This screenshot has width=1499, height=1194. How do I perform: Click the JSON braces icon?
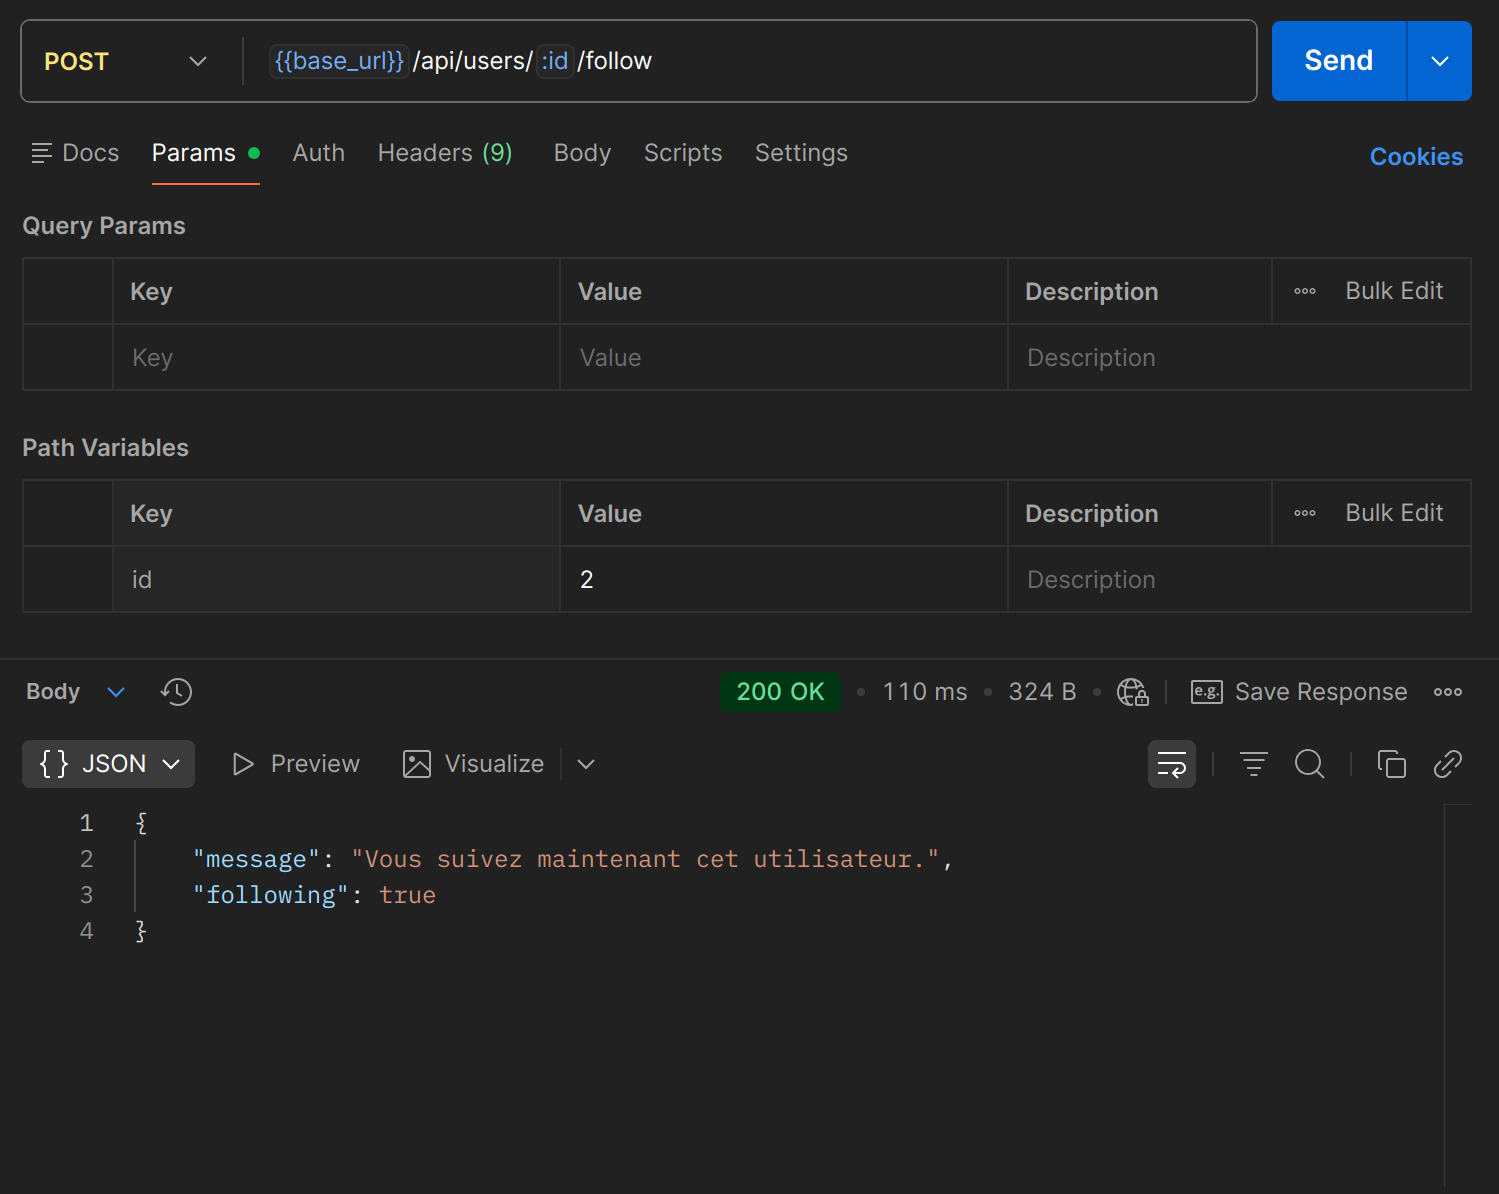(x=54, y=764)
